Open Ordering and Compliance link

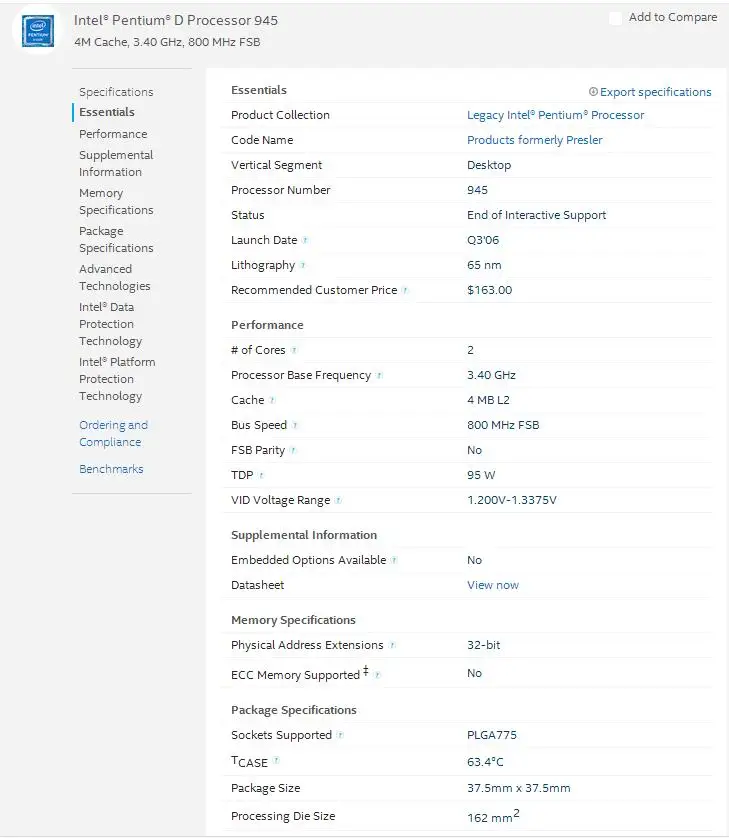(113, 433)
